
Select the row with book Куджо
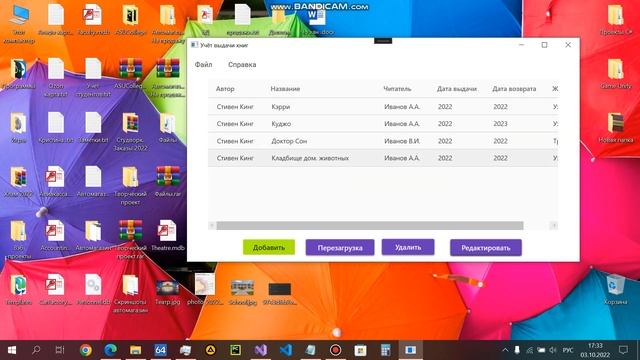tap(383, 124)
